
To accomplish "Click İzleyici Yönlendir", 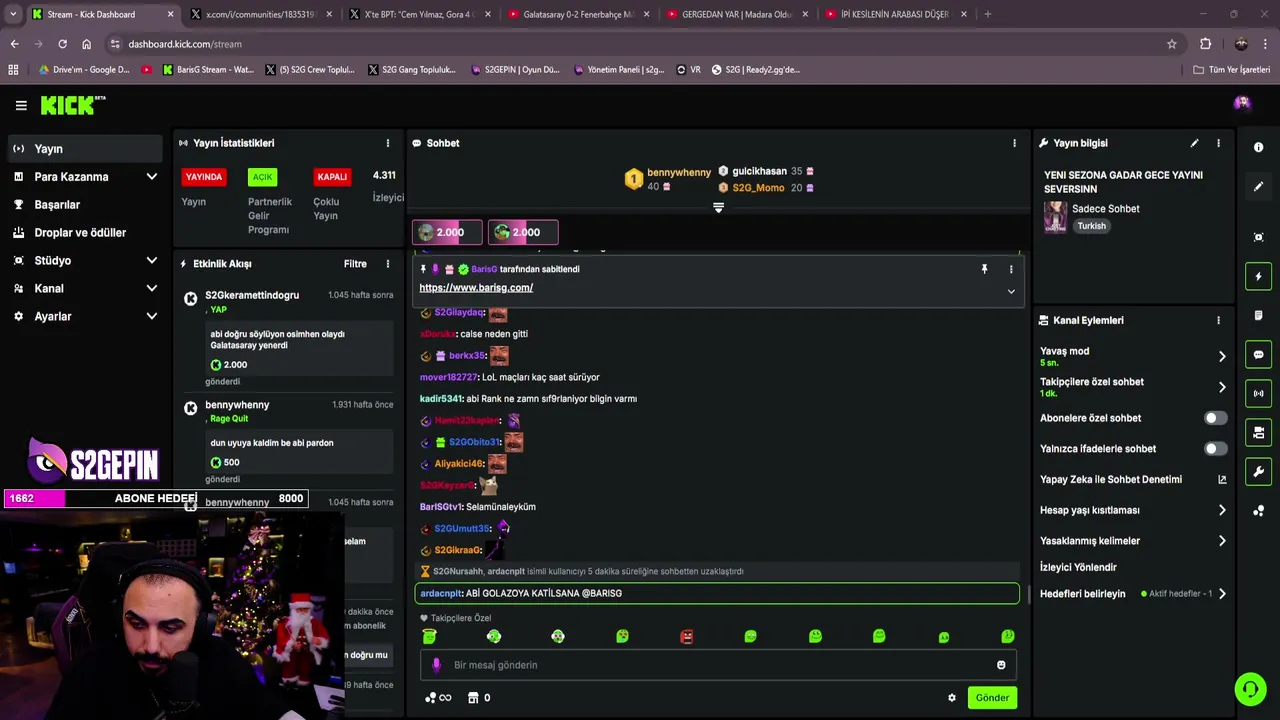I will (1078, 567).
